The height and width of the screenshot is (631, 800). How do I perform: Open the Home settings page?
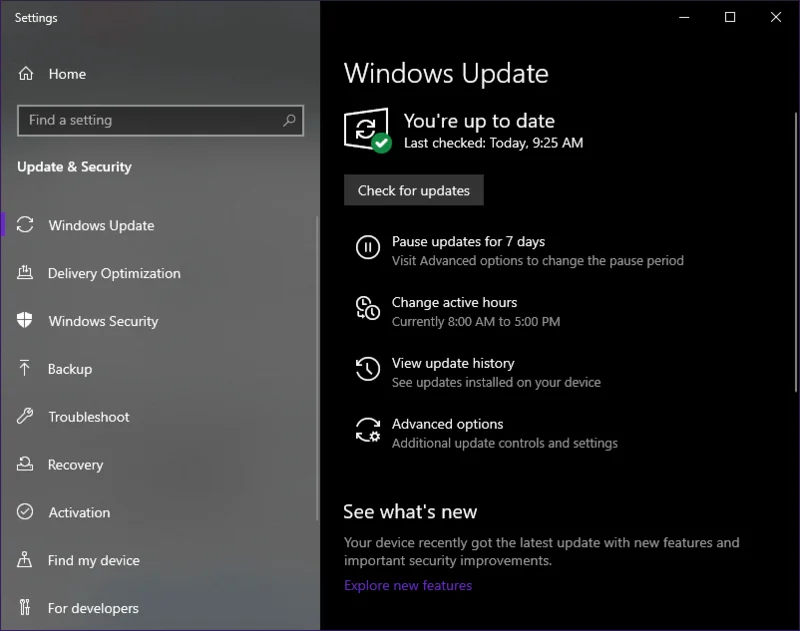pos(67,74)
